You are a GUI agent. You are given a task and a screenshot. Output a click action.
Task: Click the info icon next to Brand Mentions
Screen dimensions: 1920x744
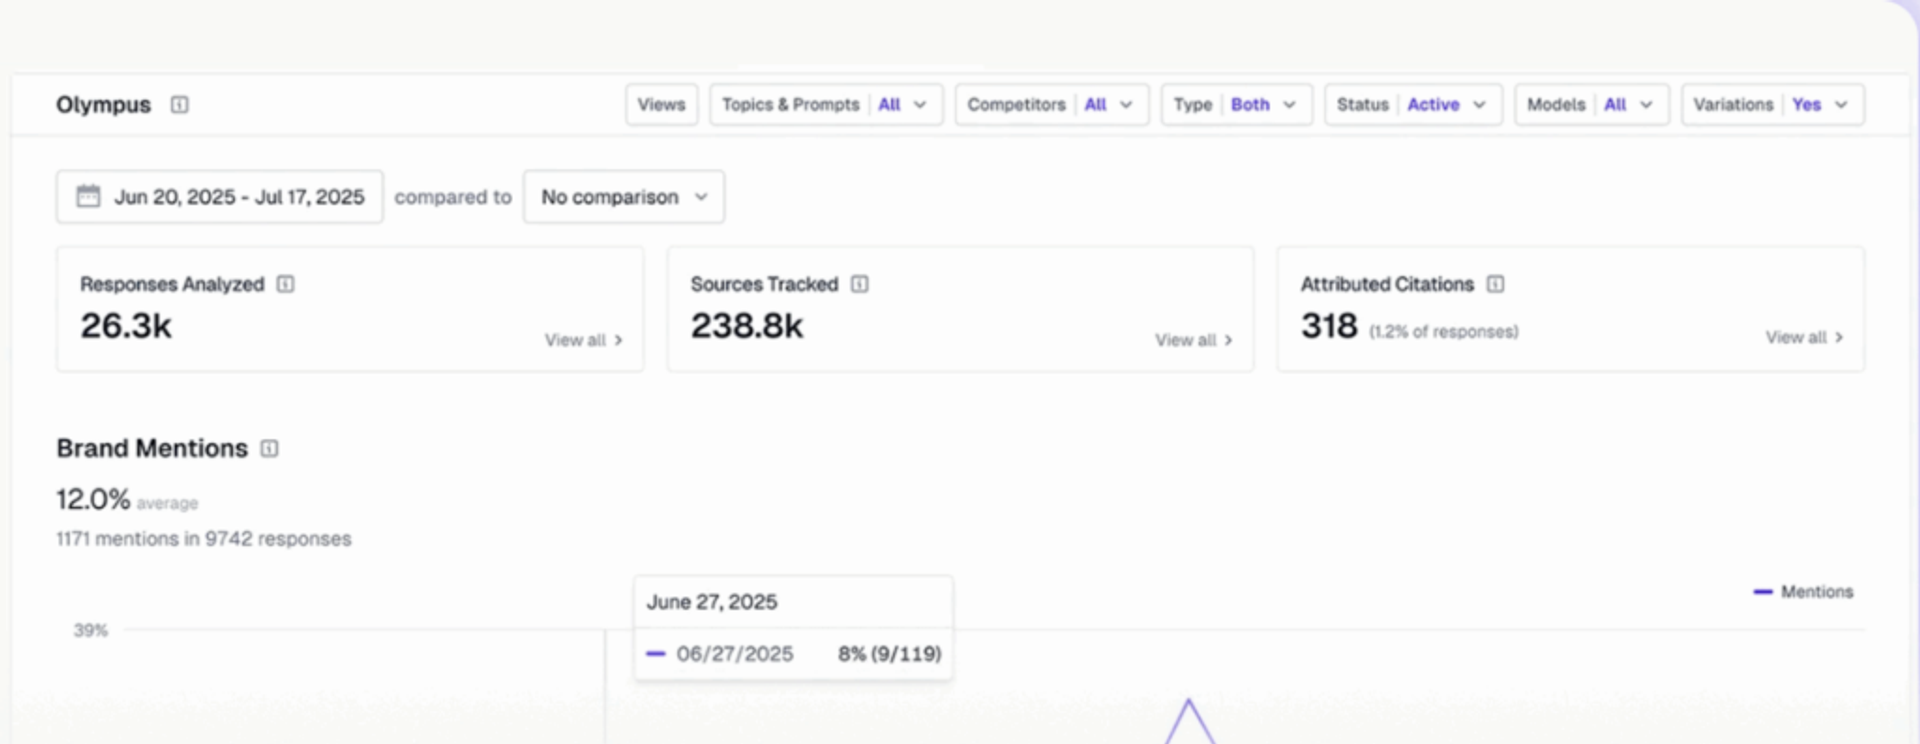click(x=270, y=449)
